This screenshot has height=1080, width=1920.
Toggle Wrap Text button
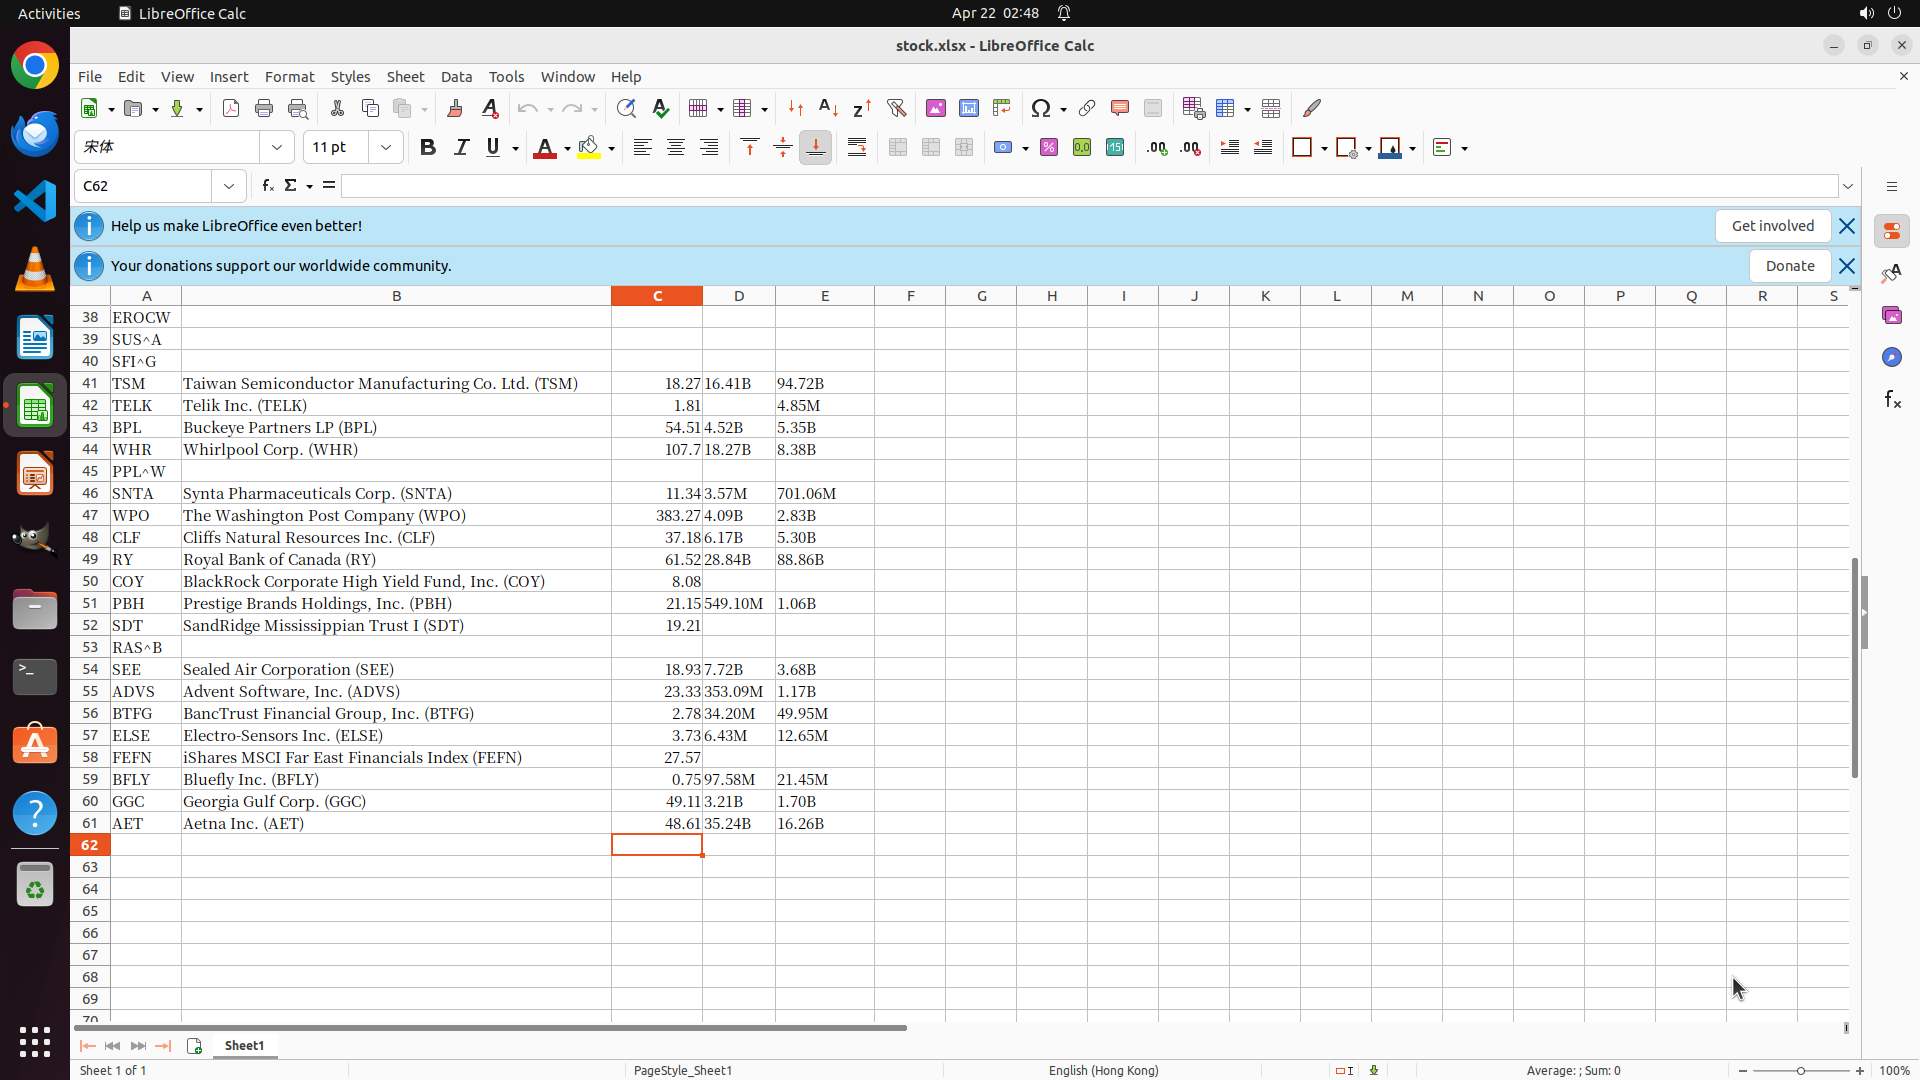coord(857,148)
